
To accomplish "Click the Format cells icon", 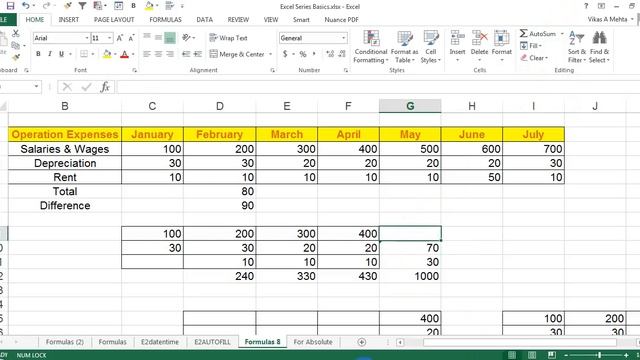I will point(501,38).
